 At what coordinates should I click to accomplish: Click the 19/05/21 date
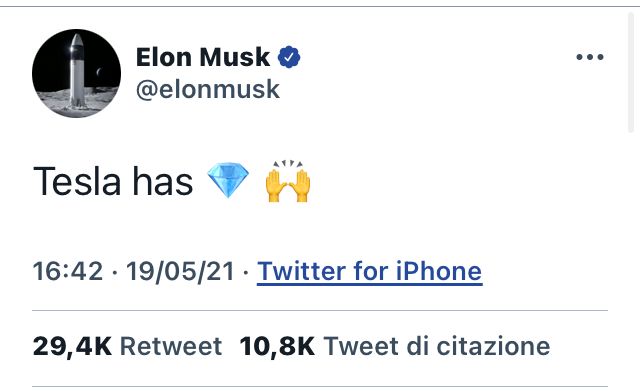[x=180, y=271]
